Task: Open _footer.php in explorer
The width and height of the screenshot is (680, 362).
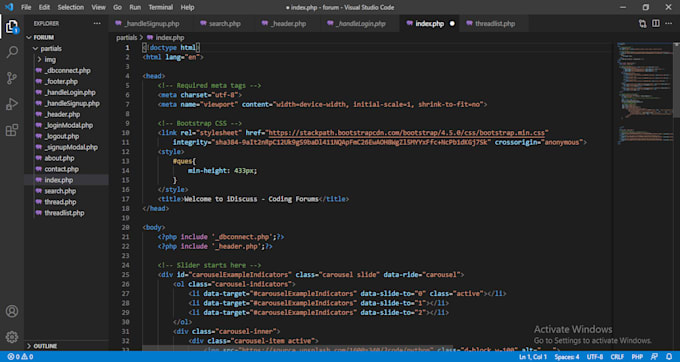Action: point(61,81)
